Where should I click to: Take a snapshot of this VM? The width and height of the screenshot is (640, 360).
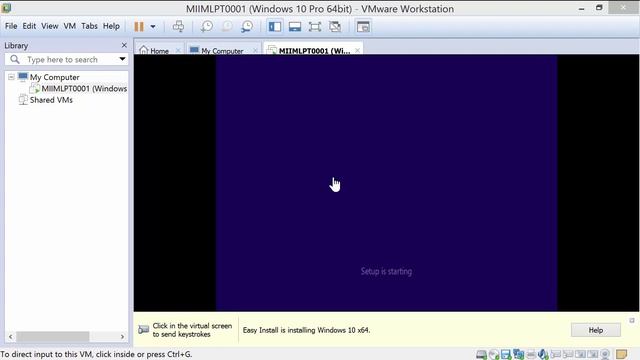207,27
